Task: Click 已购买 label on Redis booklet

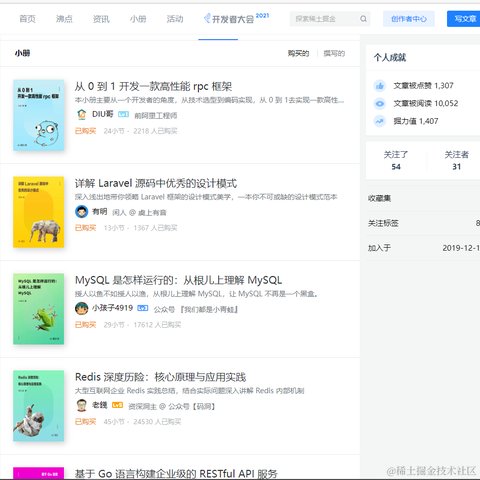Action: [85, 422]
